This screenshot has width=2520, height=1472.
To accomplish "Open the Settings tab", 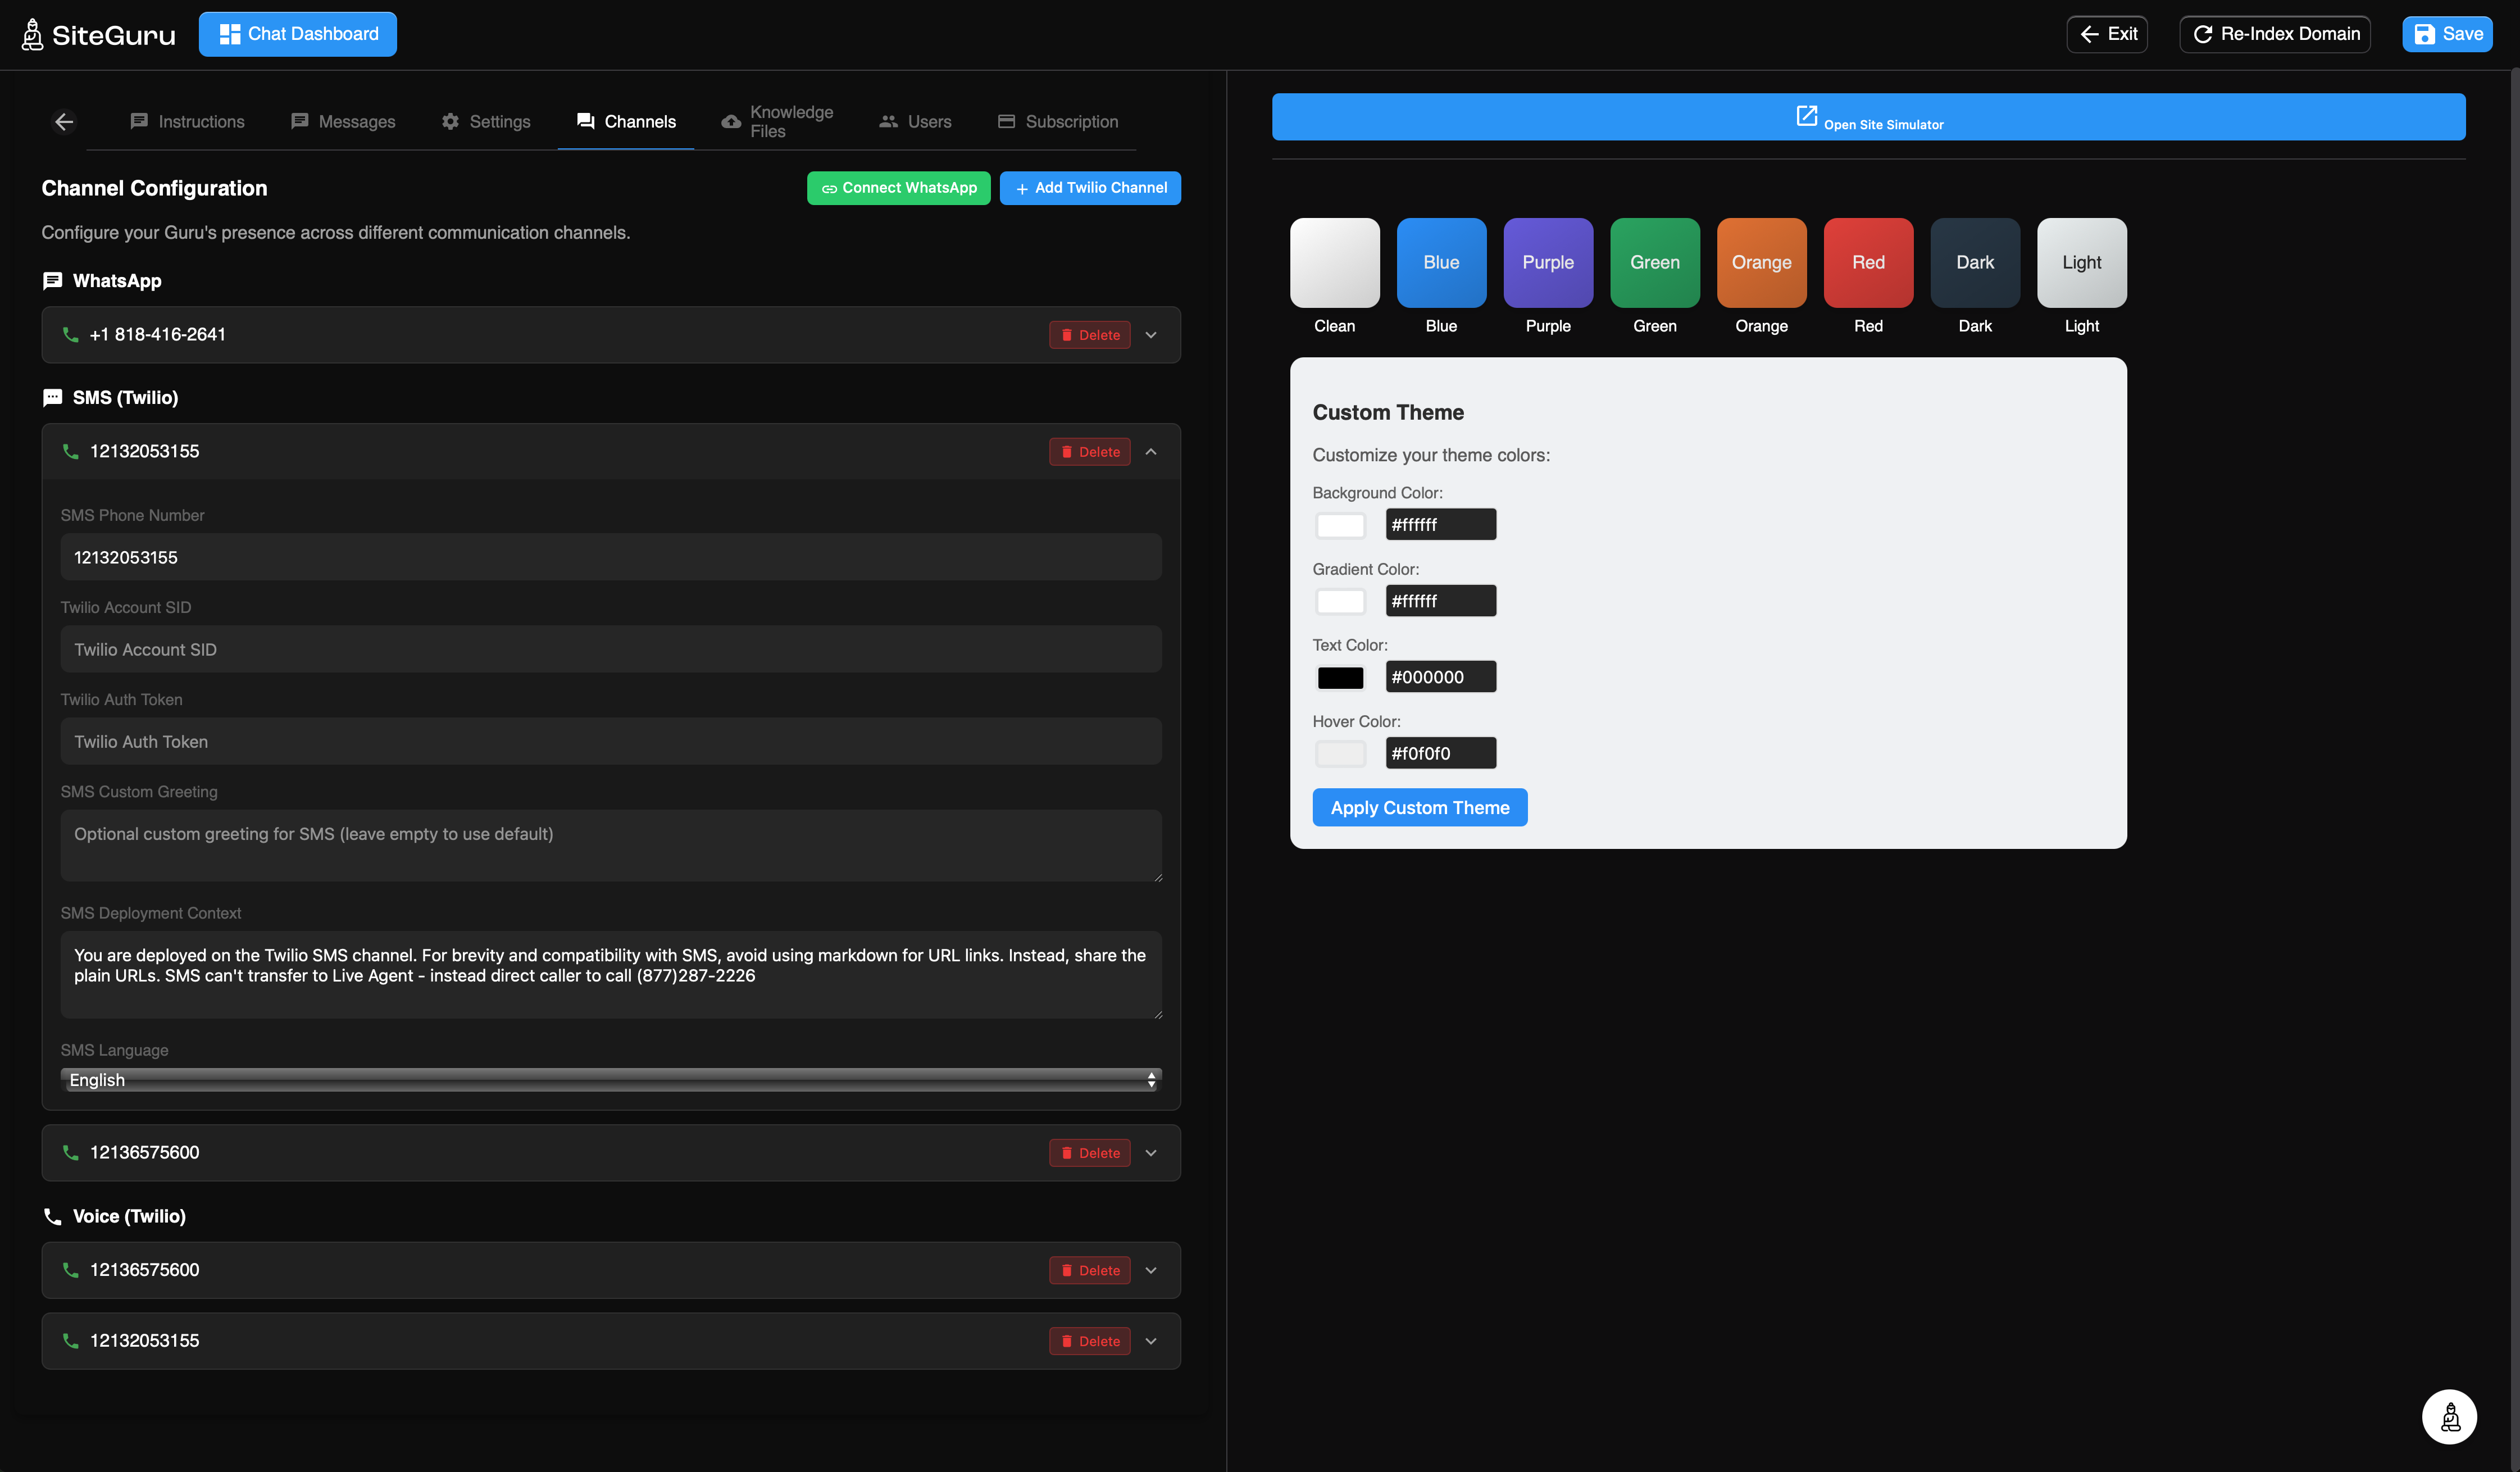I will click(x=486, y=121).
